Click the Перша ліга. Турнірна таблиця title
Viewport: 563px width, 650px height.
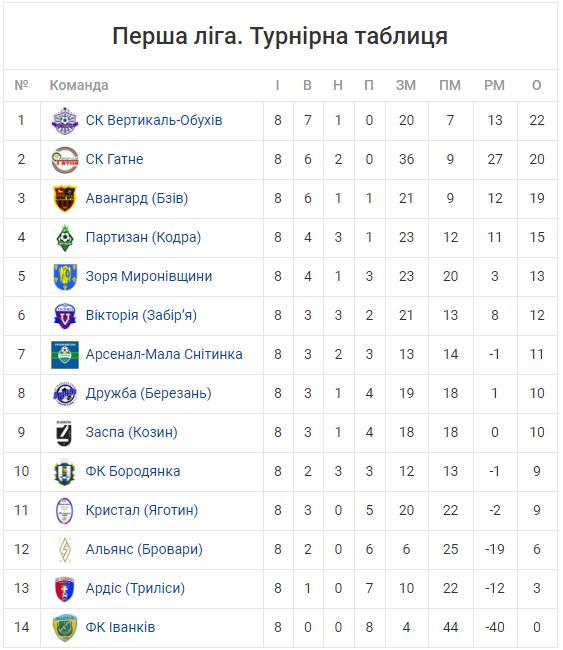tap(280, 36)
